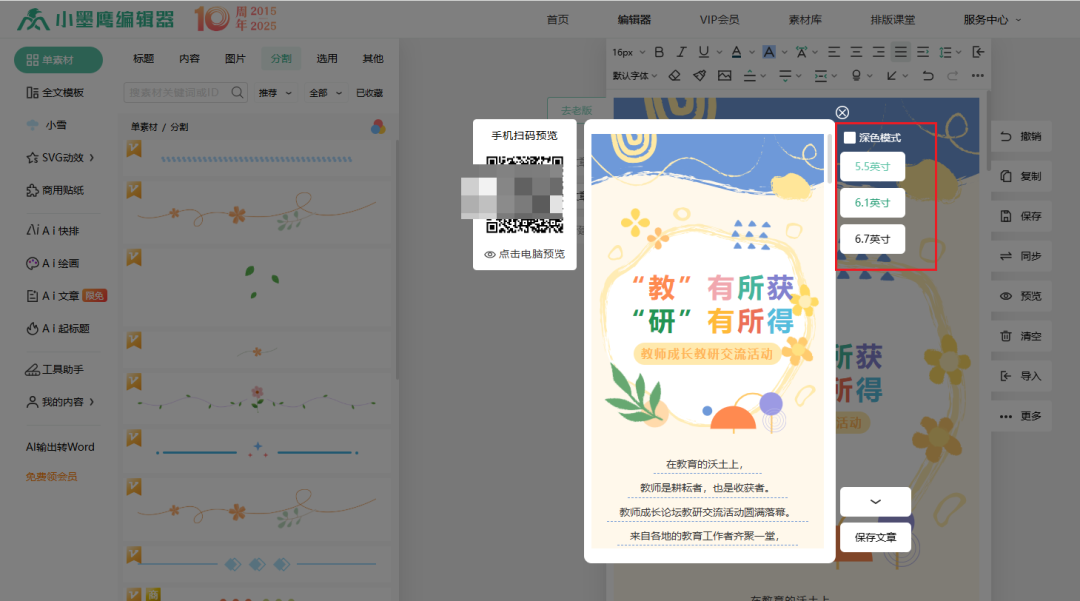Image resolution: width=1080 pixels, height=601 pixels.
Task: Expand the chevron below the phone preview
Action: (875, 501)
